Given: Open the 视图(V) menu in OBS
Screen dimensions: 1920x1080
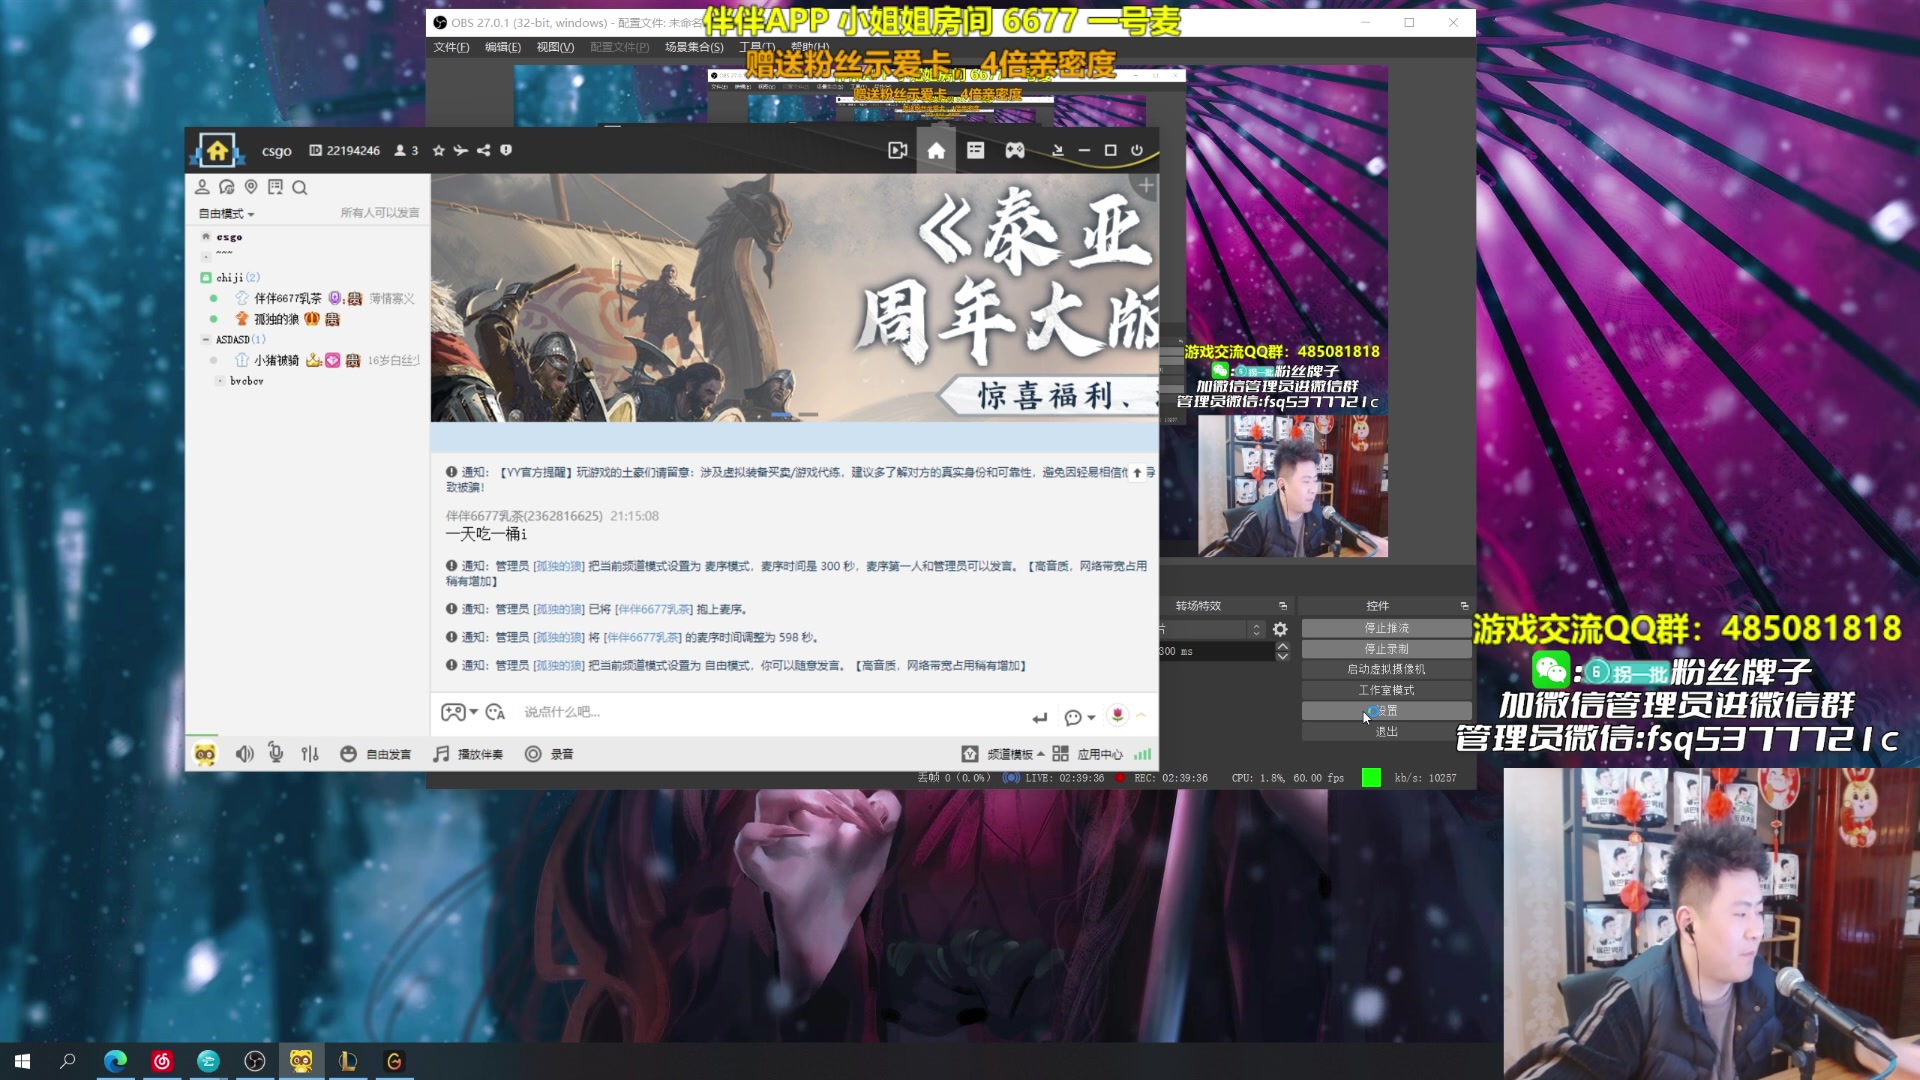Looking at the screenshot, I should pyautogui.click(x=555, y=47).
